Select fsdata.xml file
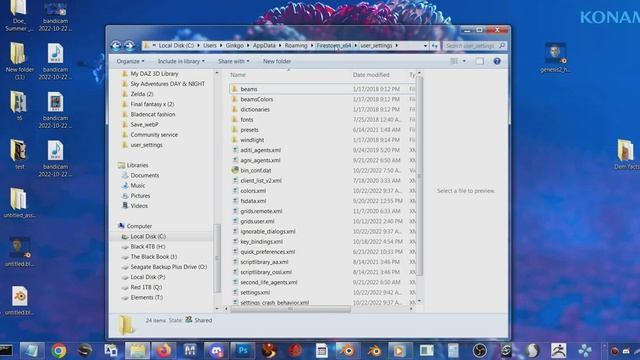The width and height of the screenshot is (640, 360). (x=253, y=201)
